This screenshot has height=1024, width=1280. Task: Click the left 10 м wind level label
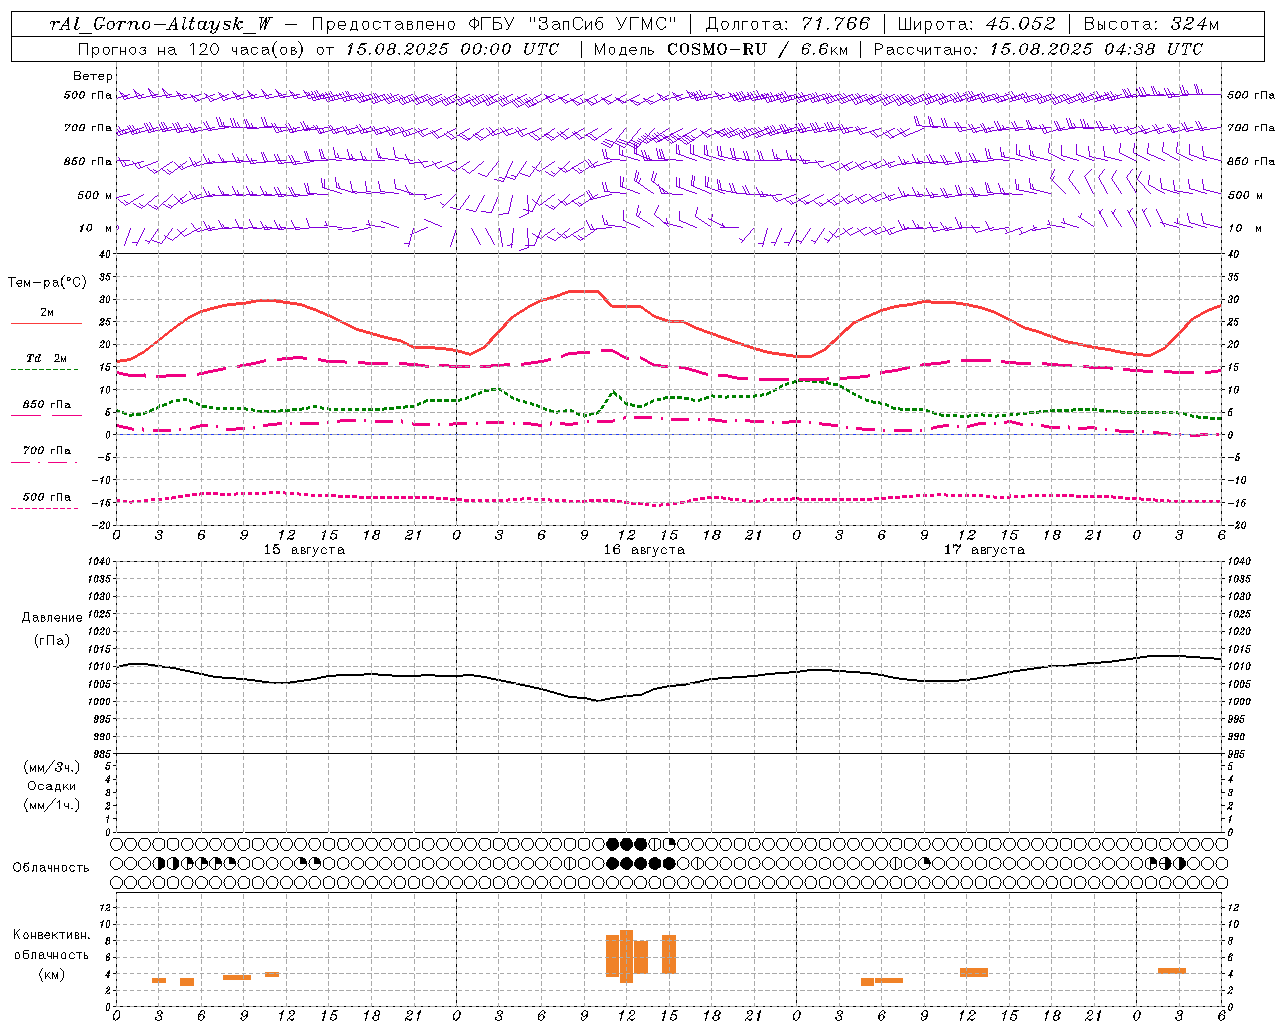point(96,228)
